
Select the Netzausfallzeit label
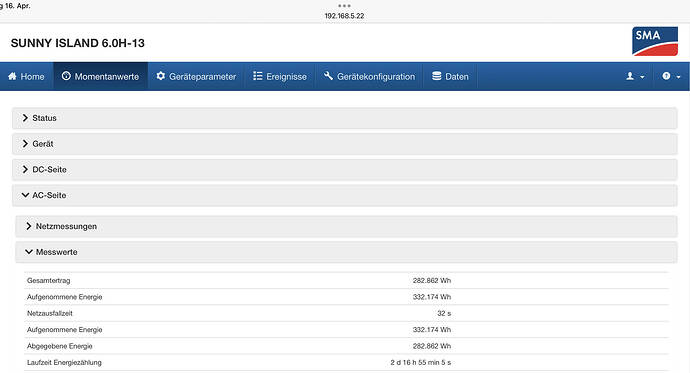coord(50,313)
